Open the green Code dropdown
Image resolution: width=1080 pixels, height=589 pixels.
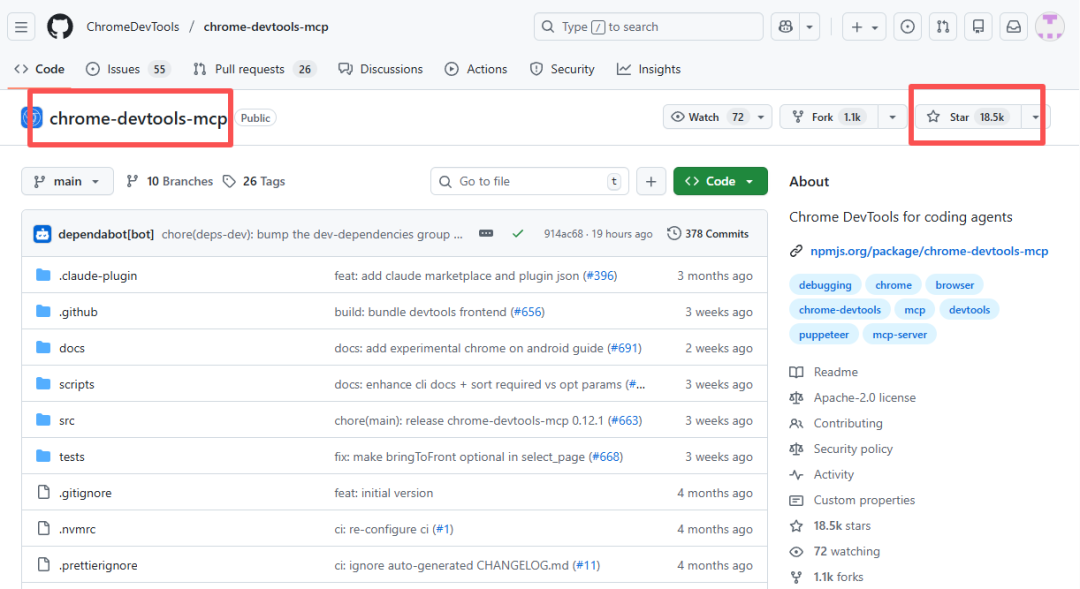(x=720, y=181)
